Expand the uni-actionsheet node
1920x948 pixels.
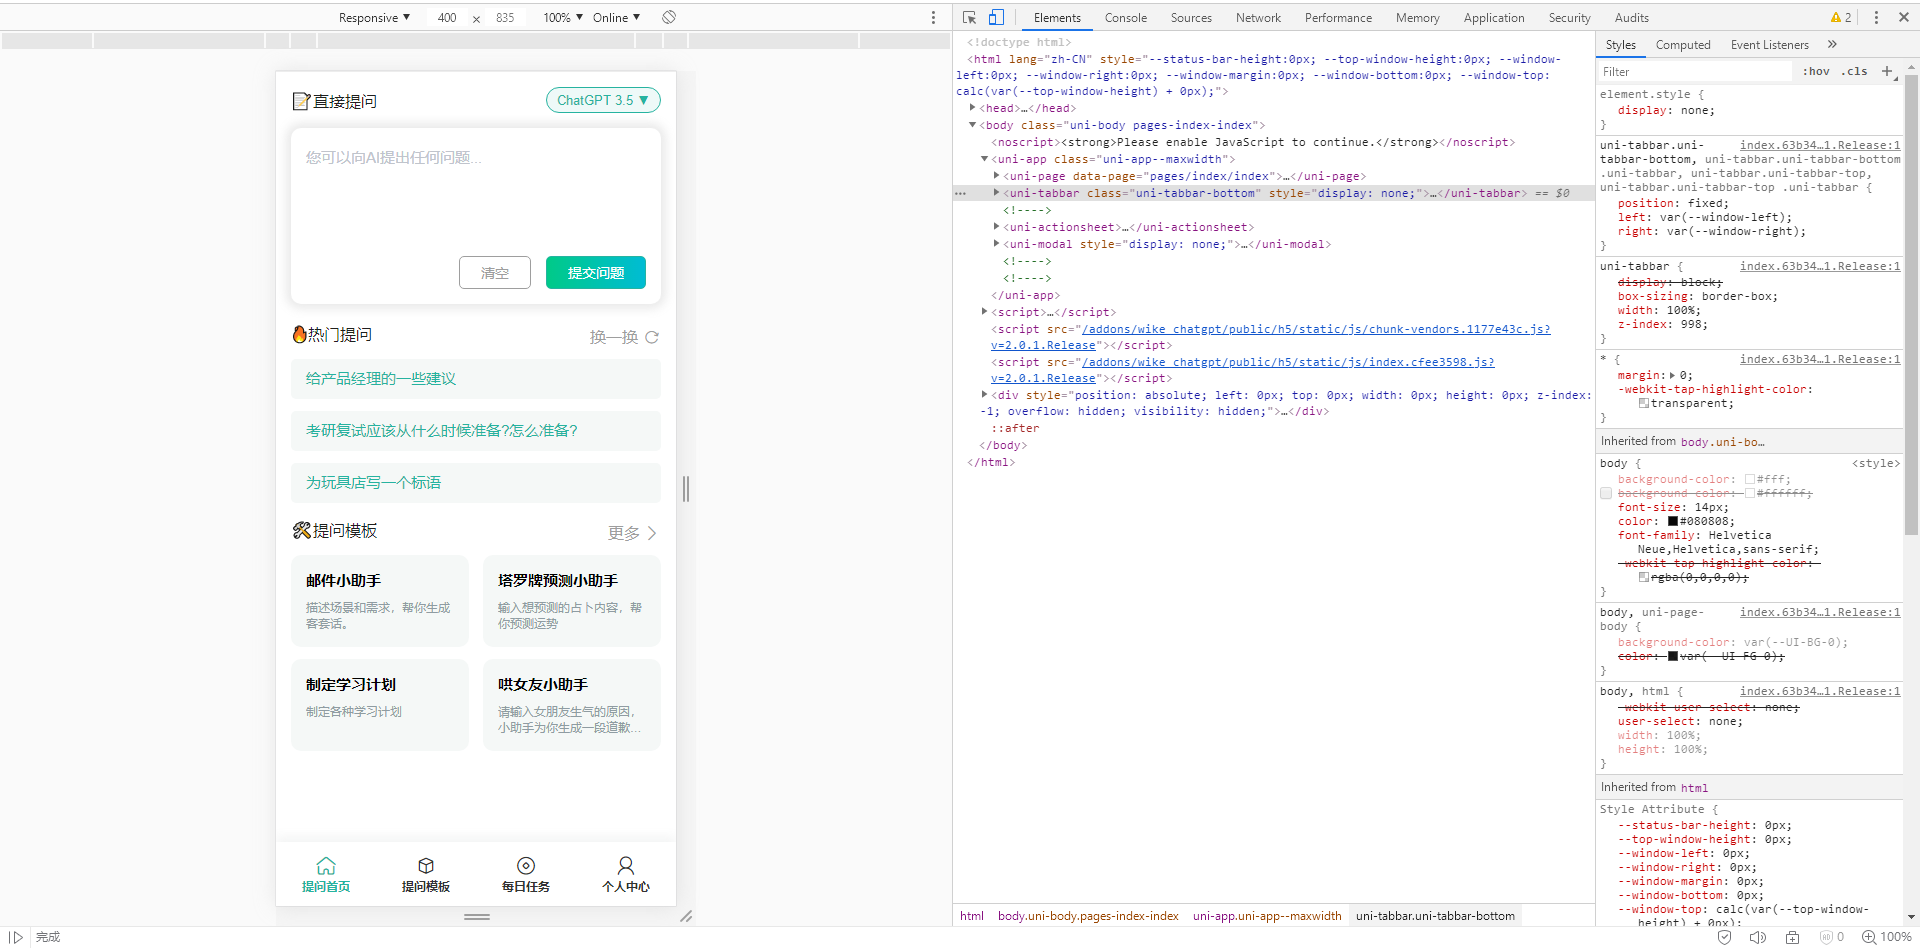pyautogui.click(x=996, y=227)
